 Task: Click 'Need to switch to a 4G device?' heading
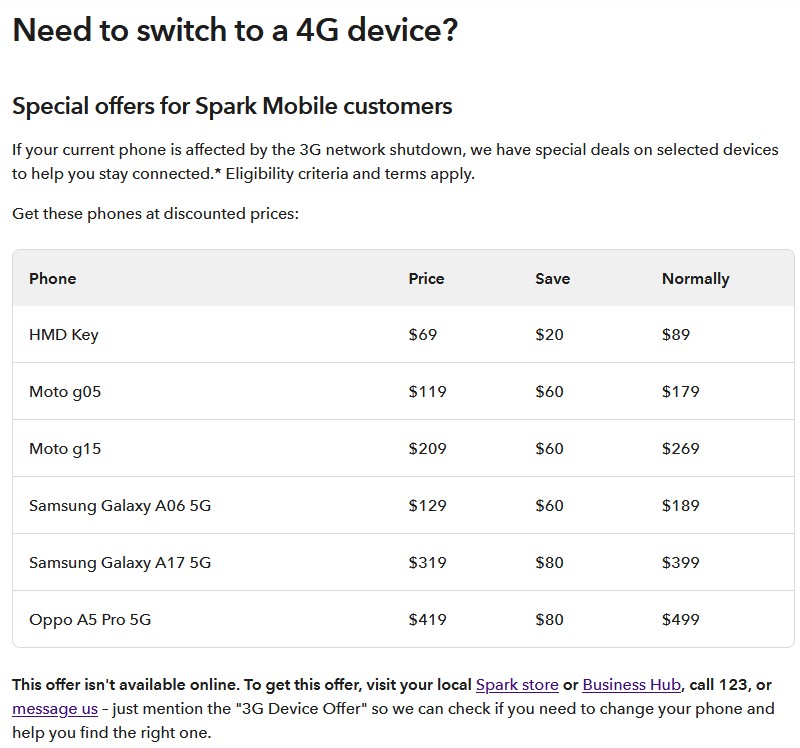(235, 30)
